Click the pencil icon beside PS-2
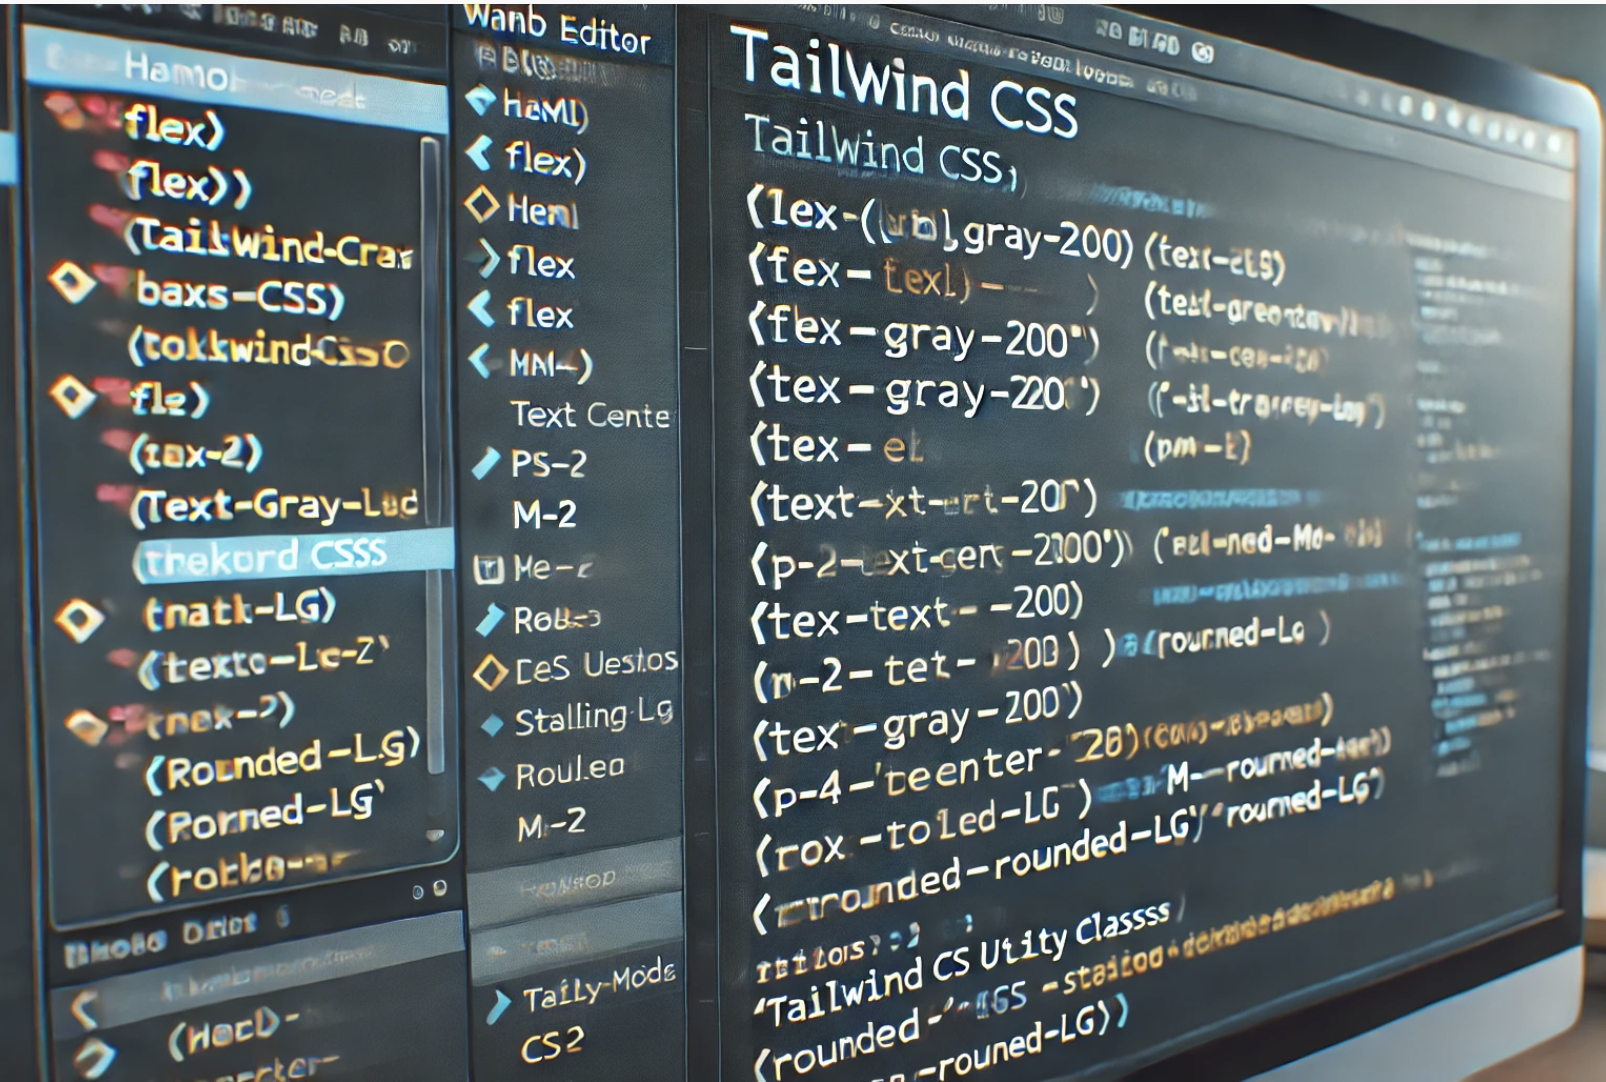 [x=486, y=463]
